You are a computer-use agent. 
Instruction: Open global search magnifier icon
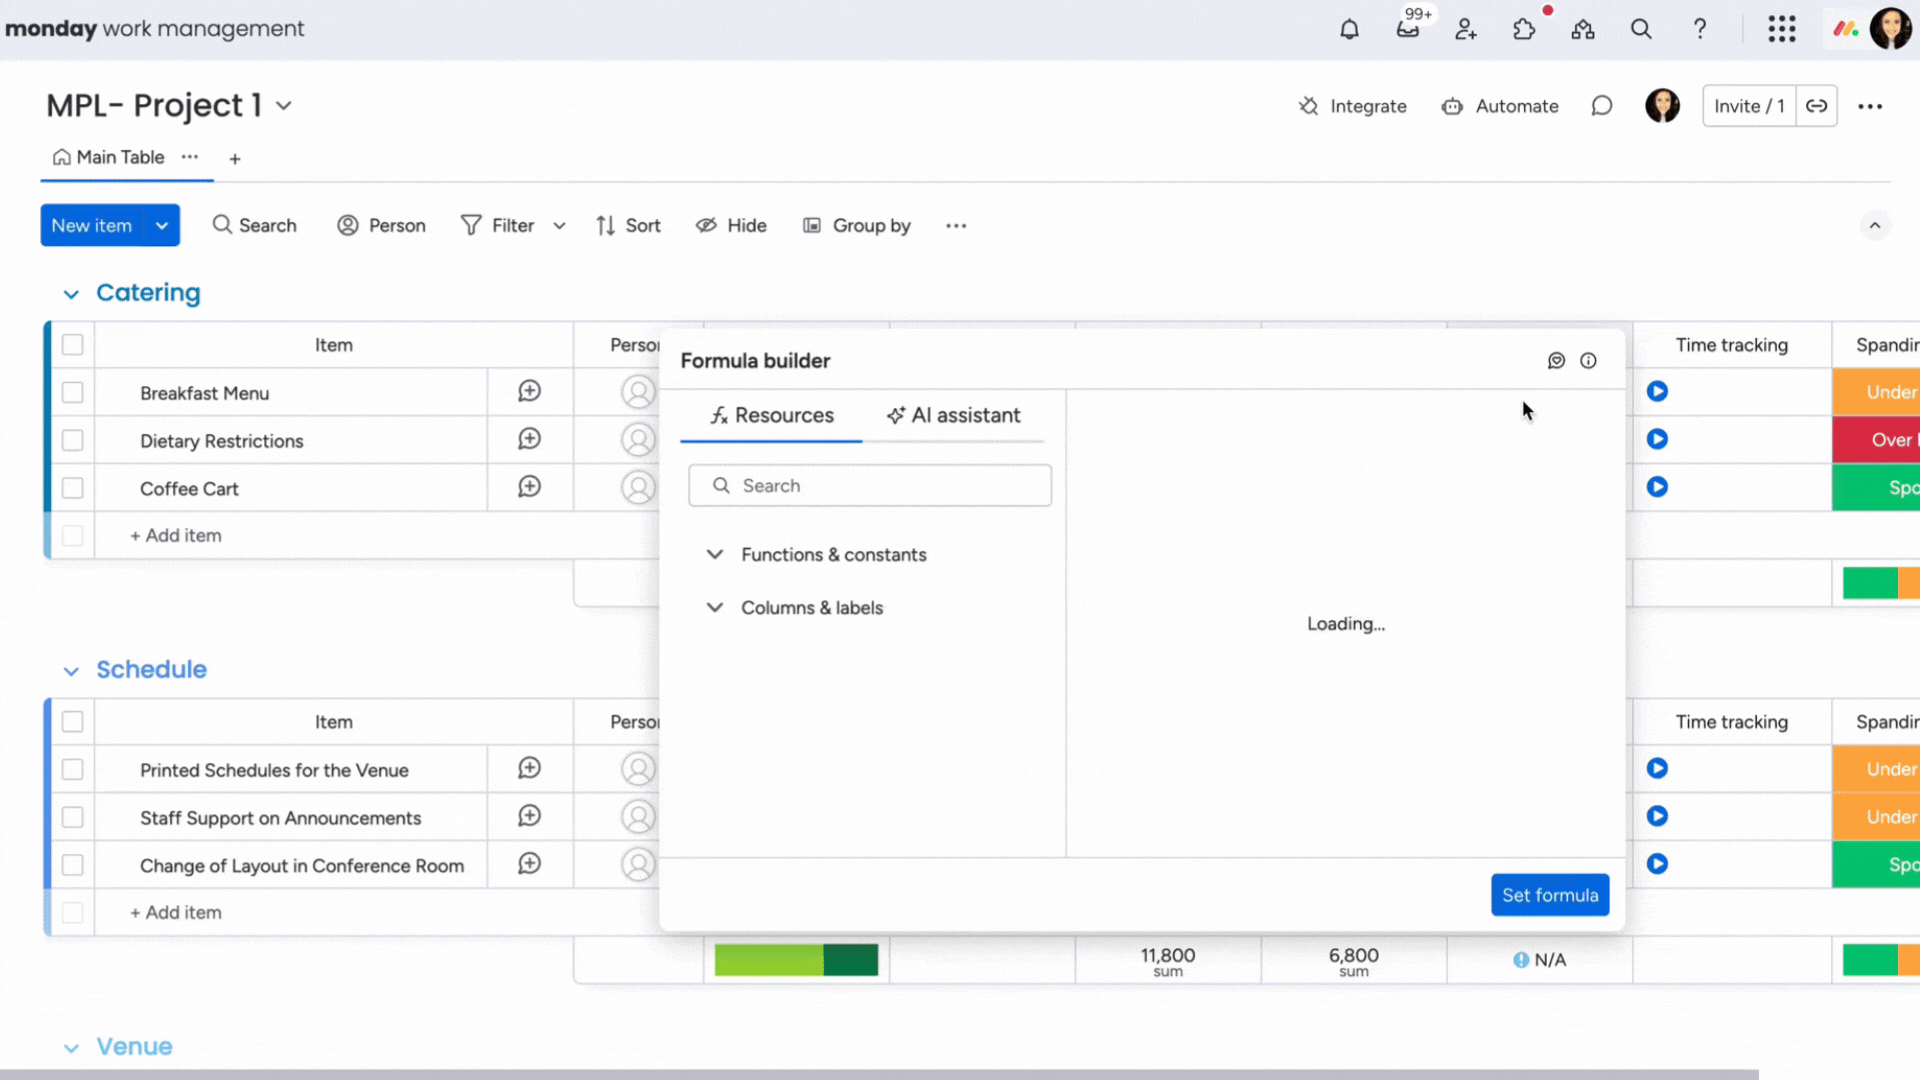pos(1641,29)
